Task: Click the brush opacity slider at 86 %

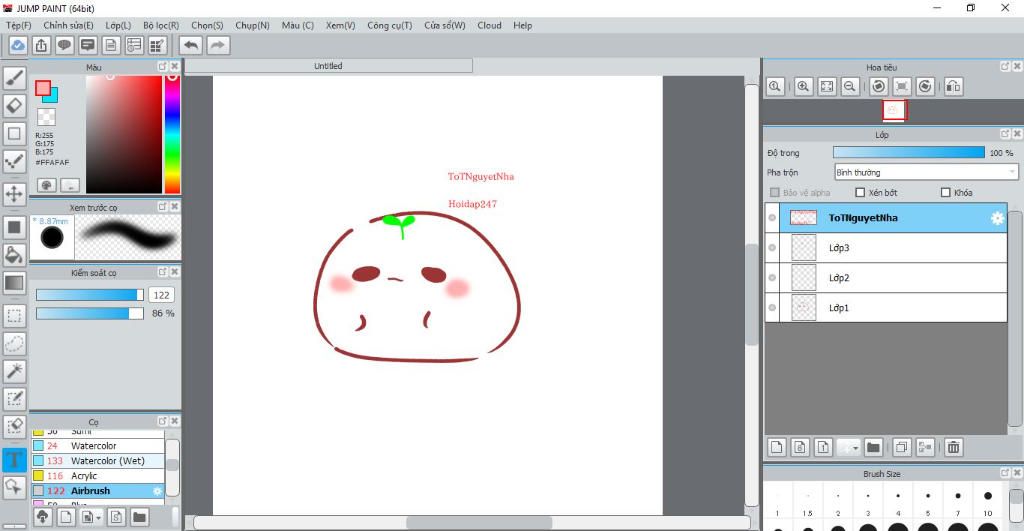Action: (90, 314)
